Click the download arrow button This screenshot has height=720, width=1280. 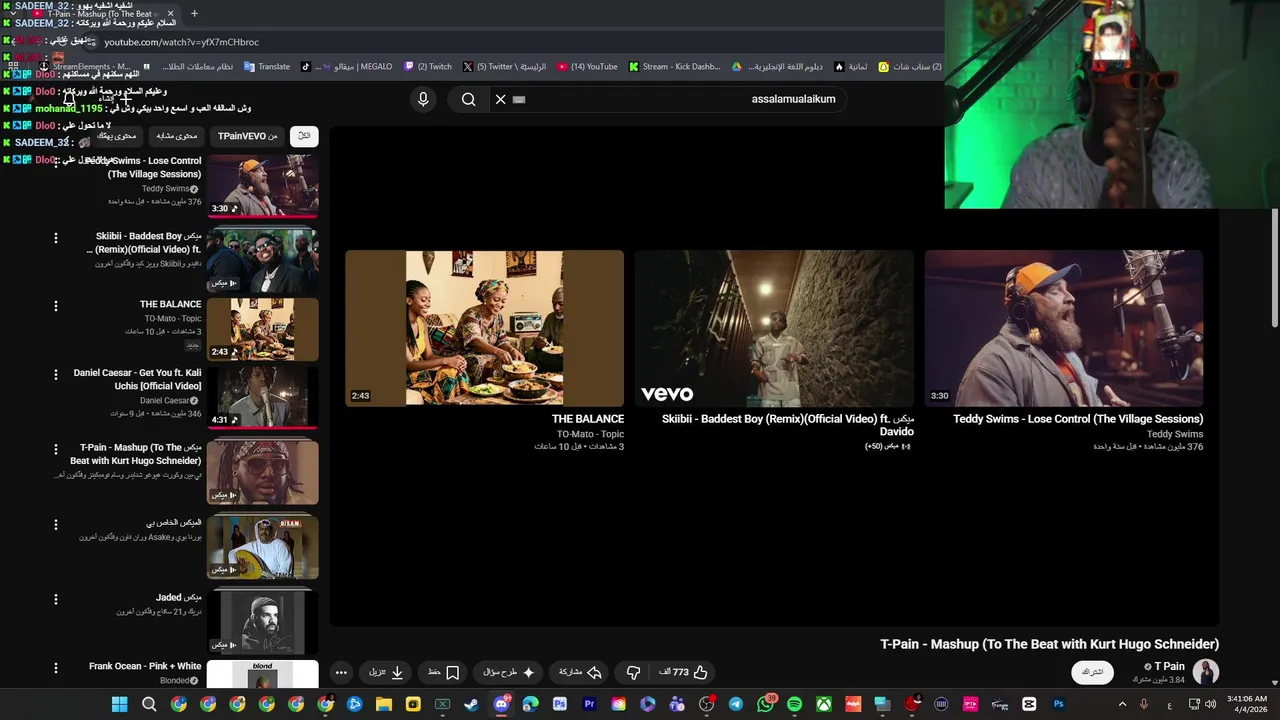coord(386,672)
